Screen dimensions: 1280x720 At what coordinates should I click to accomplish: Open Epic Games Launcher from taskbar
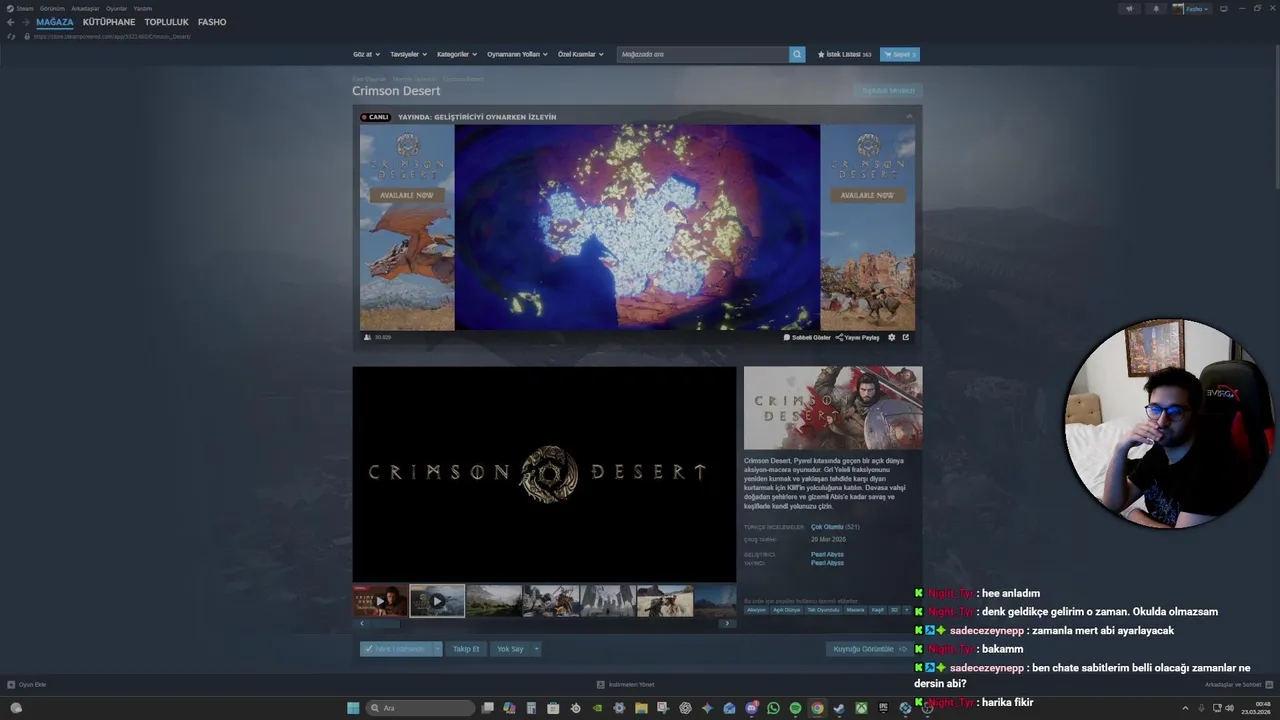click(x=883, y=708)
